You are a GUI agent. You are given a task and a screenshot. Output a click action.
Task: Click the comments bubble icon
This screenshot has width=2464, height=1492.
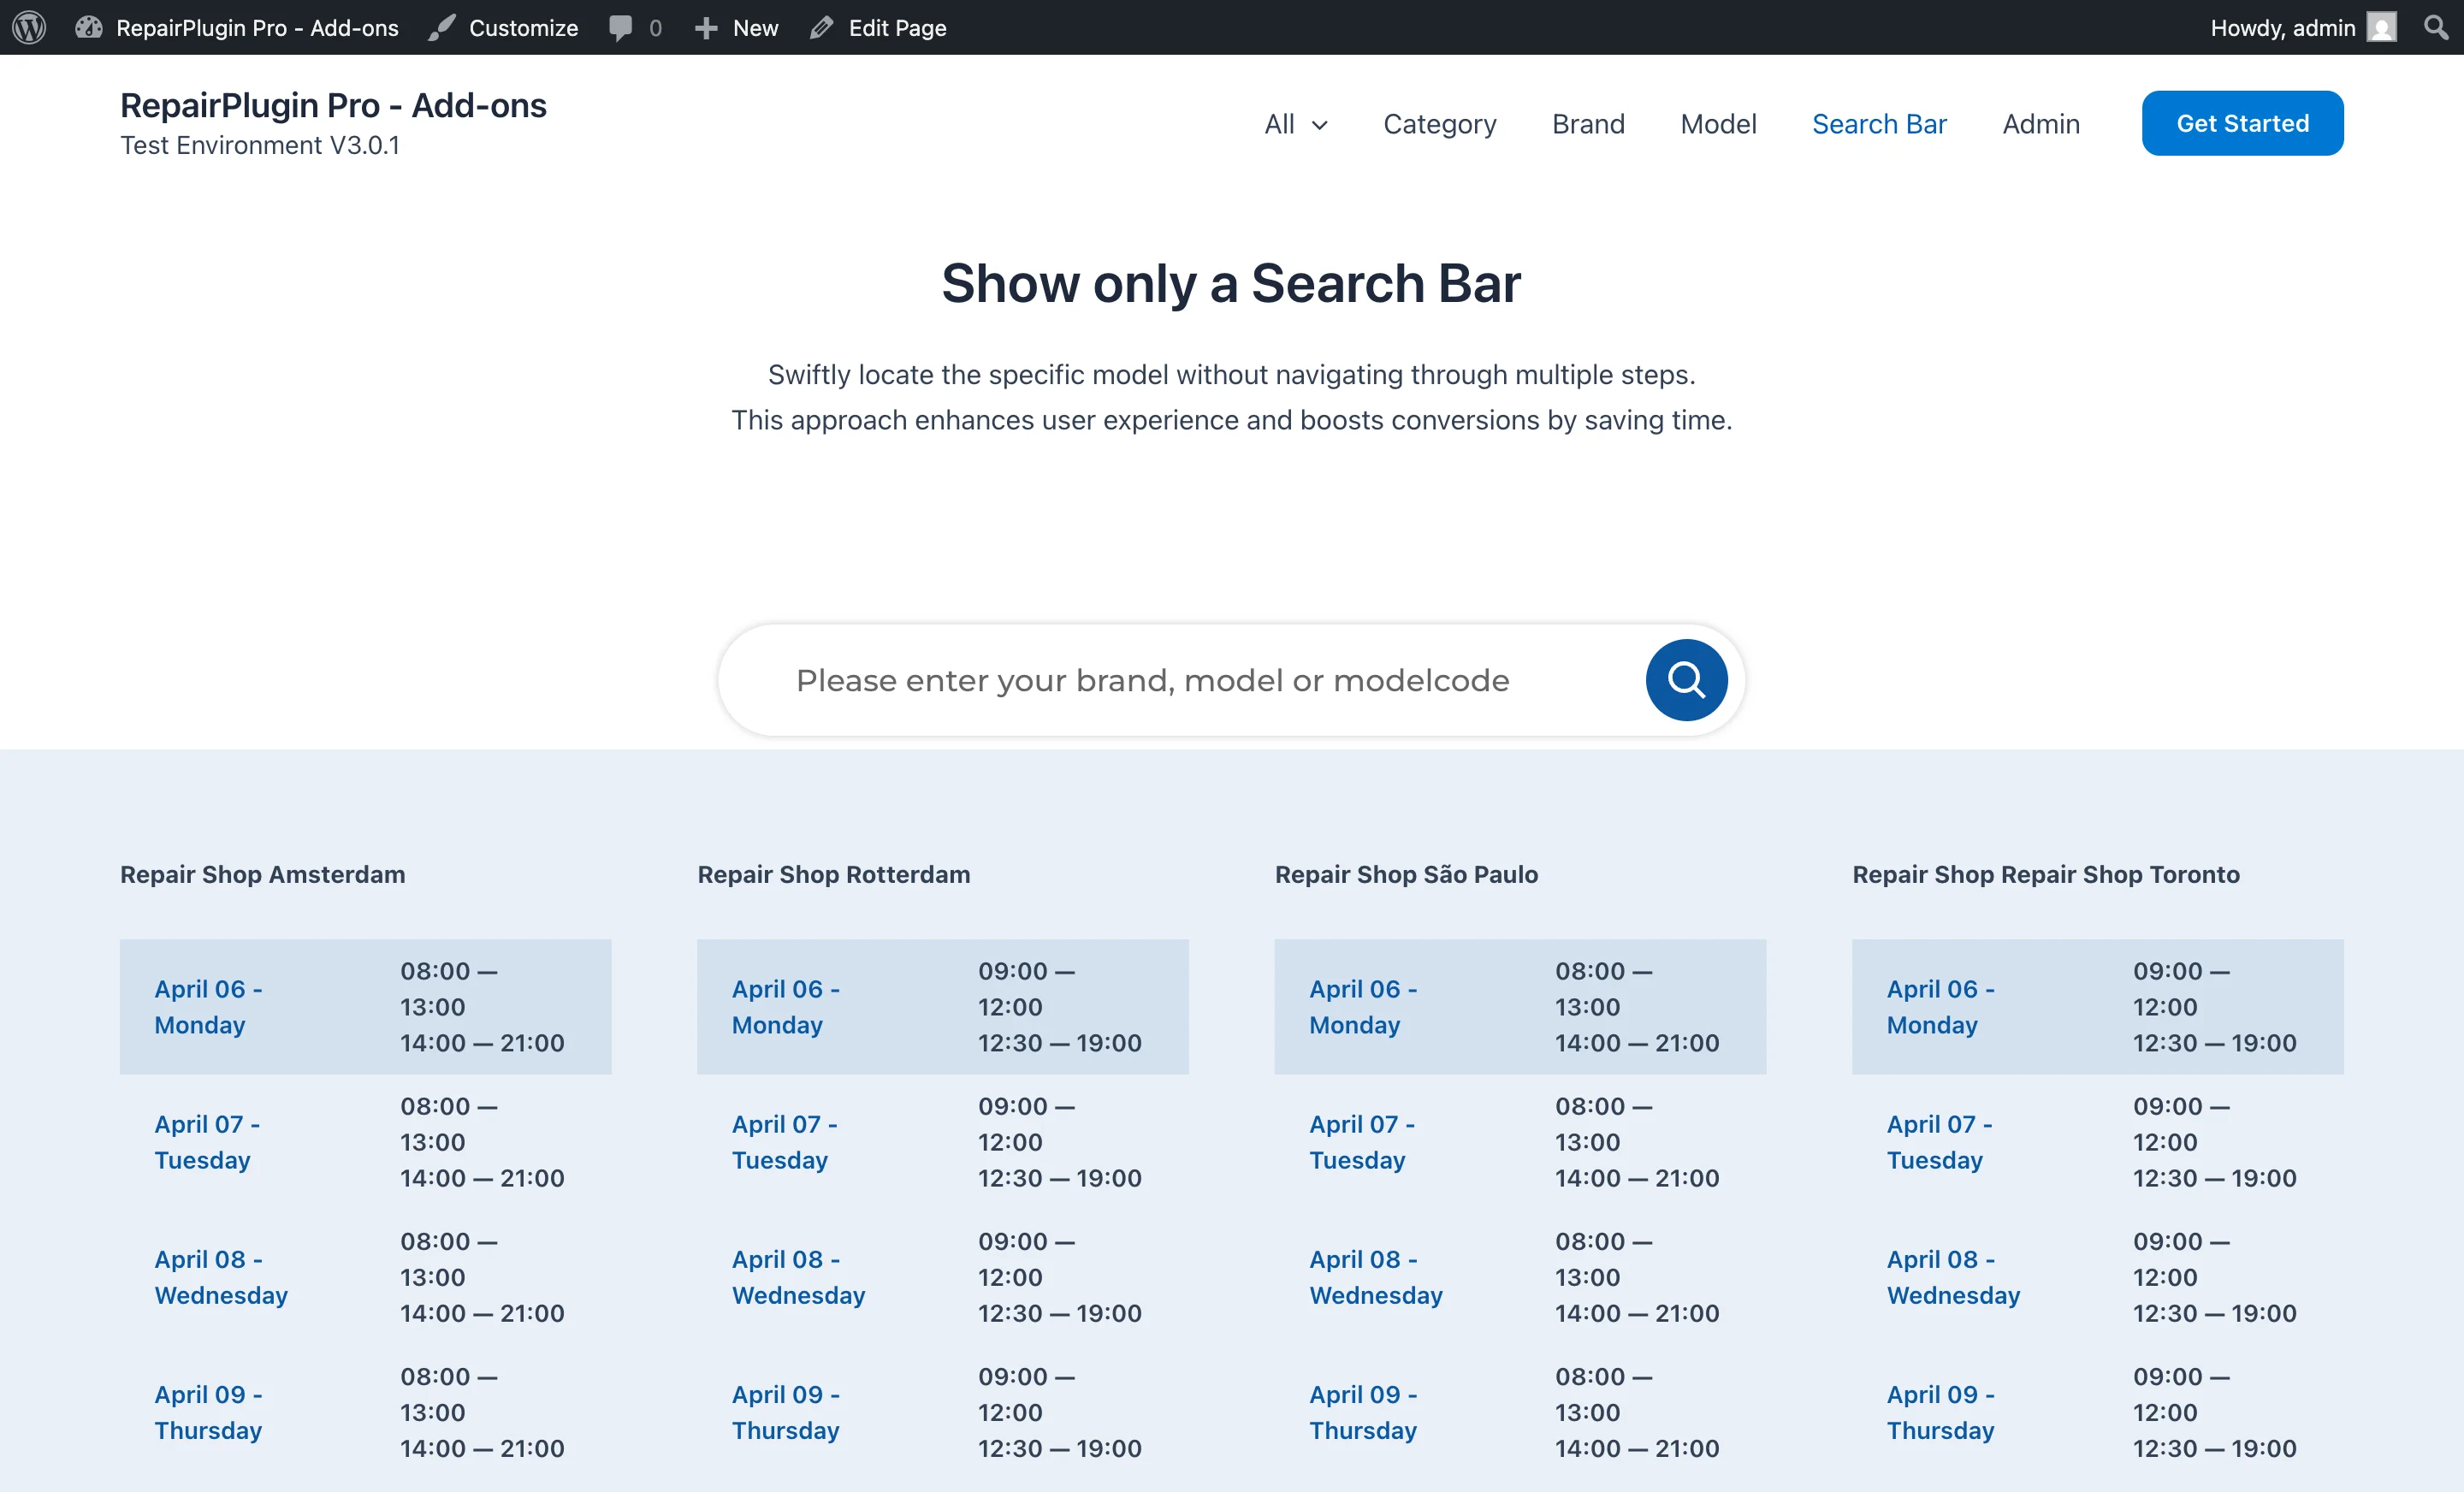620,27
